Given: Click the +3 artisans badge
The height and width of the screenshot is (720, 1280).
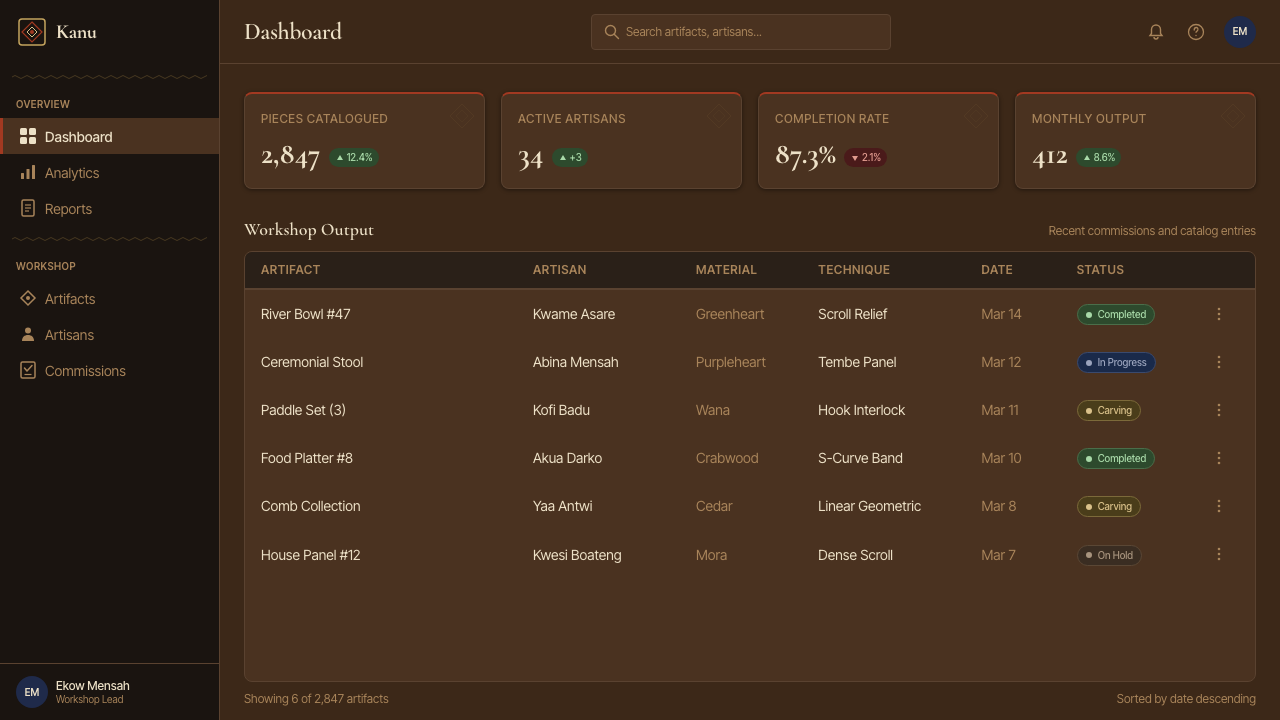Looking at the screenshot, I should [x=570, y=158].
